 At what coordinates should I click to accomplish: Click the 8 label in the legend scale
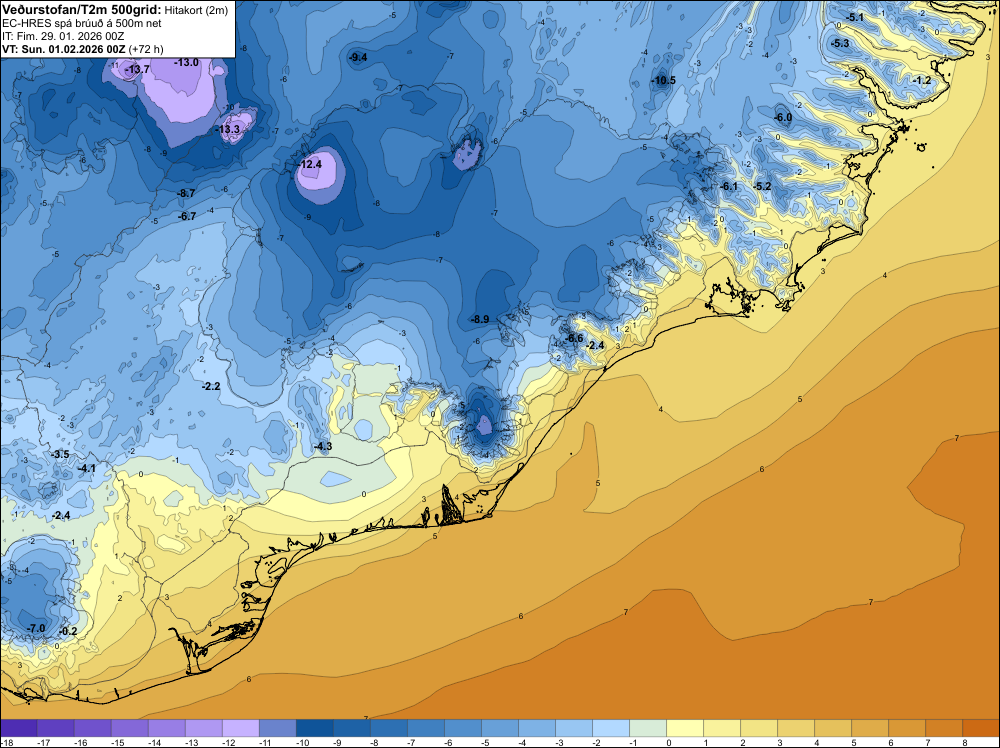pyautogui.click(x=965, y=743)
